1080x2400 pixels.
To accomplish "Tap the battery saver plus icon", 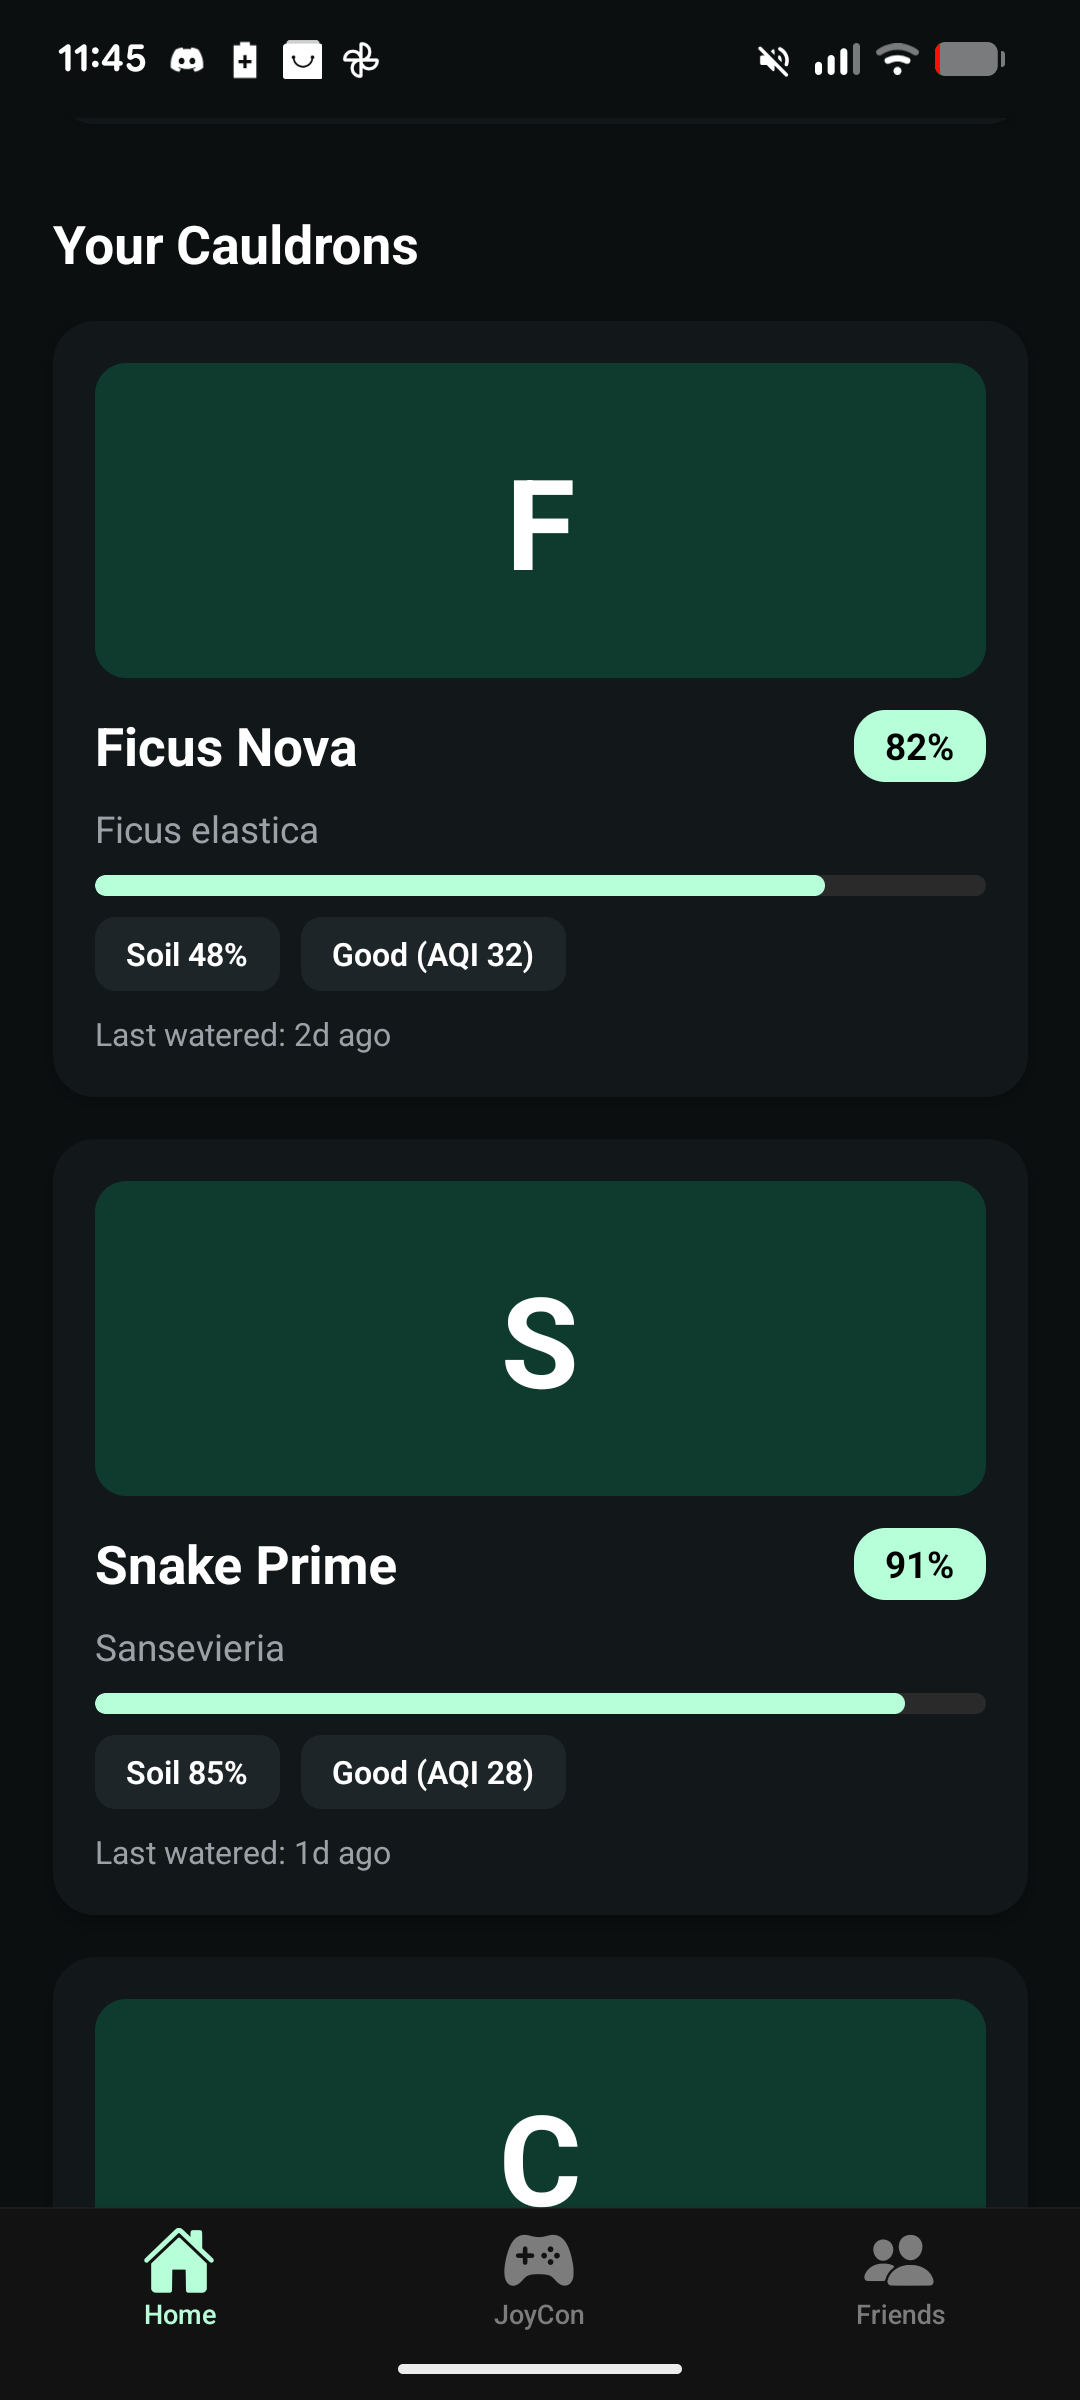I will 245,60.
